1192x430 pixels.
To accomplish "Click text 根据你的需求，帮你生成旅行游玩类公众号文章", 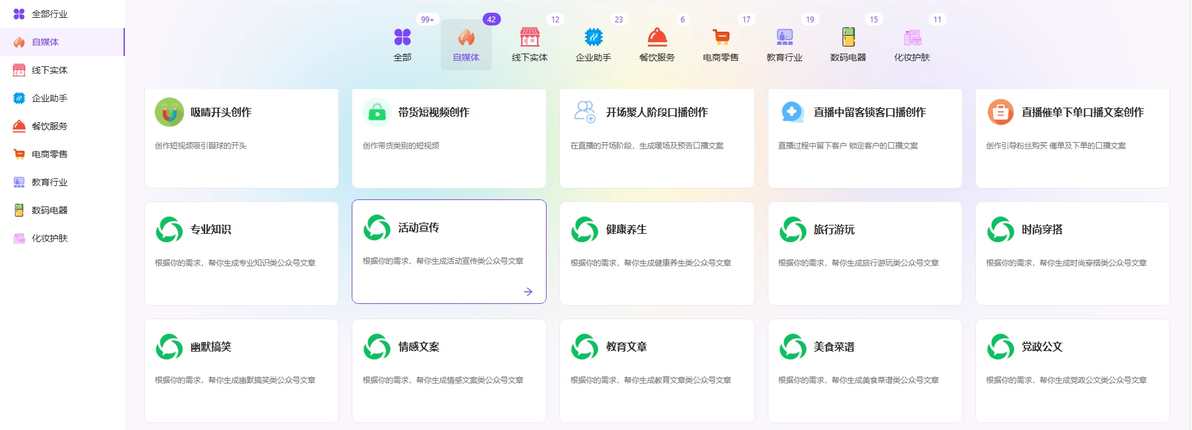I will 859,263.
